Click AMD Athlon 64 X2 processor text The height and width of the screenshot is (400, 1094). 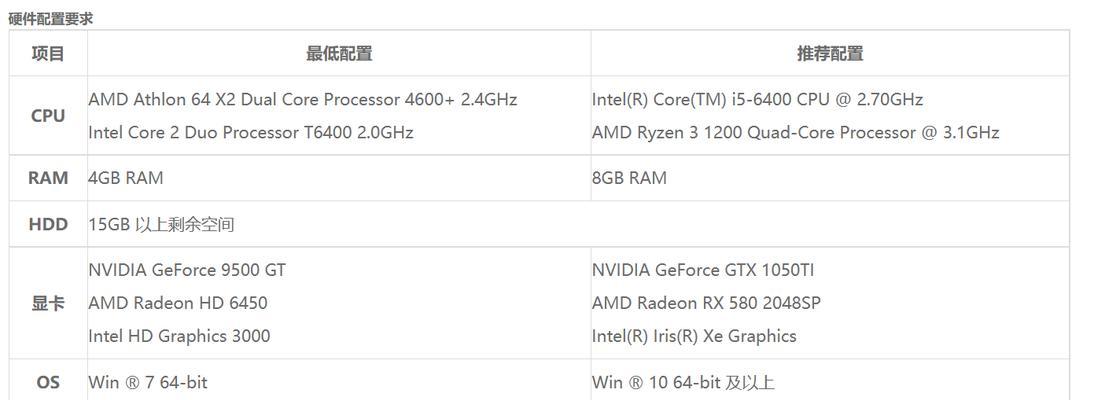303,100
